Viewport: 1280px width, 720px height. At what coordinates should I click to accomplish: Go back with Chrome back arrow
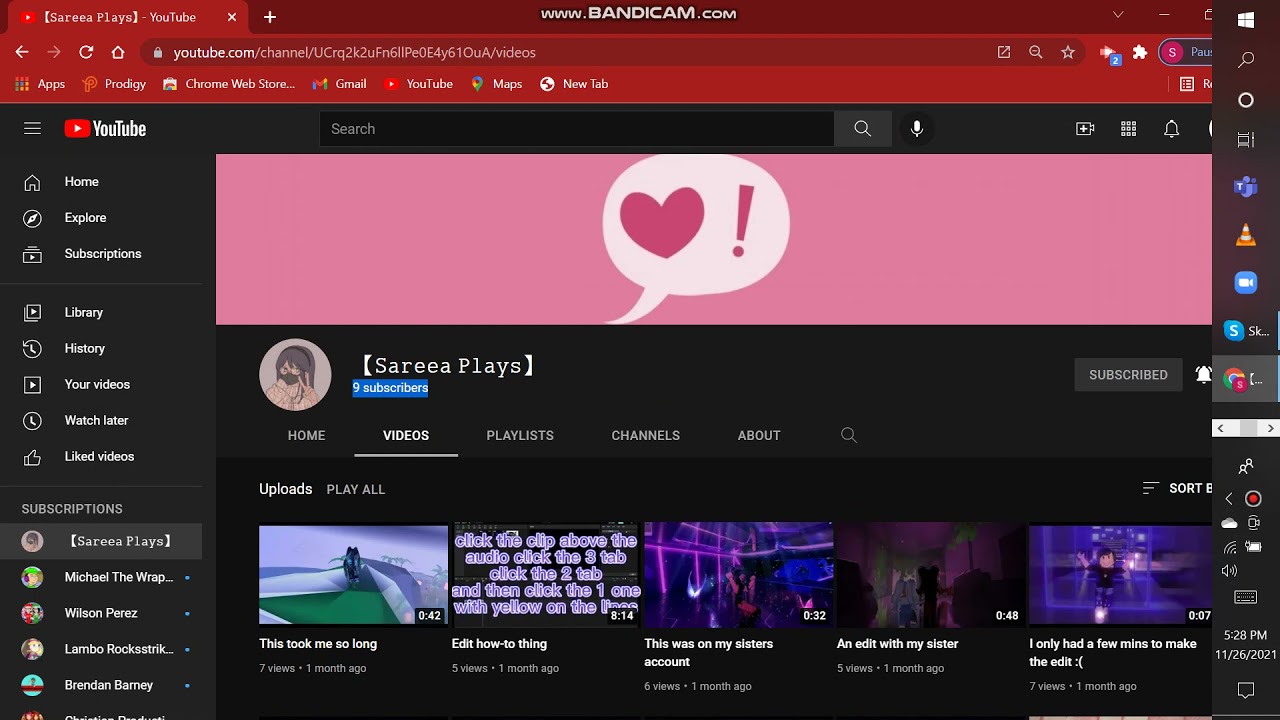(x=22, y=52)
